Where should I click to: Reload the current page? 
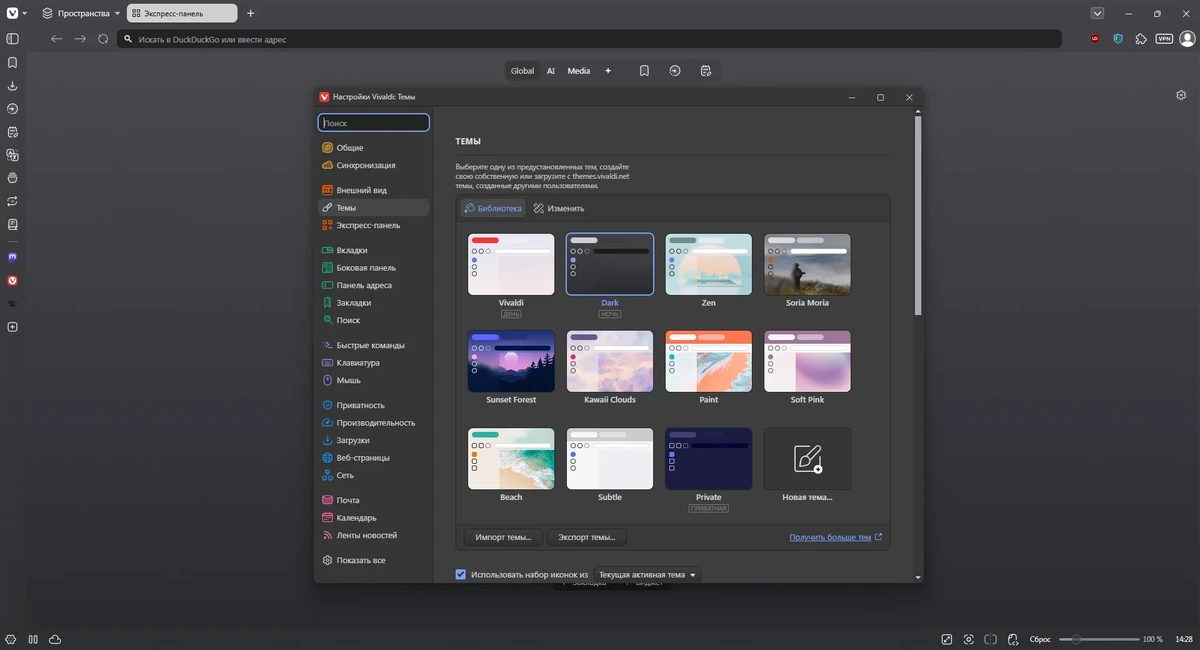coord(103,39)
